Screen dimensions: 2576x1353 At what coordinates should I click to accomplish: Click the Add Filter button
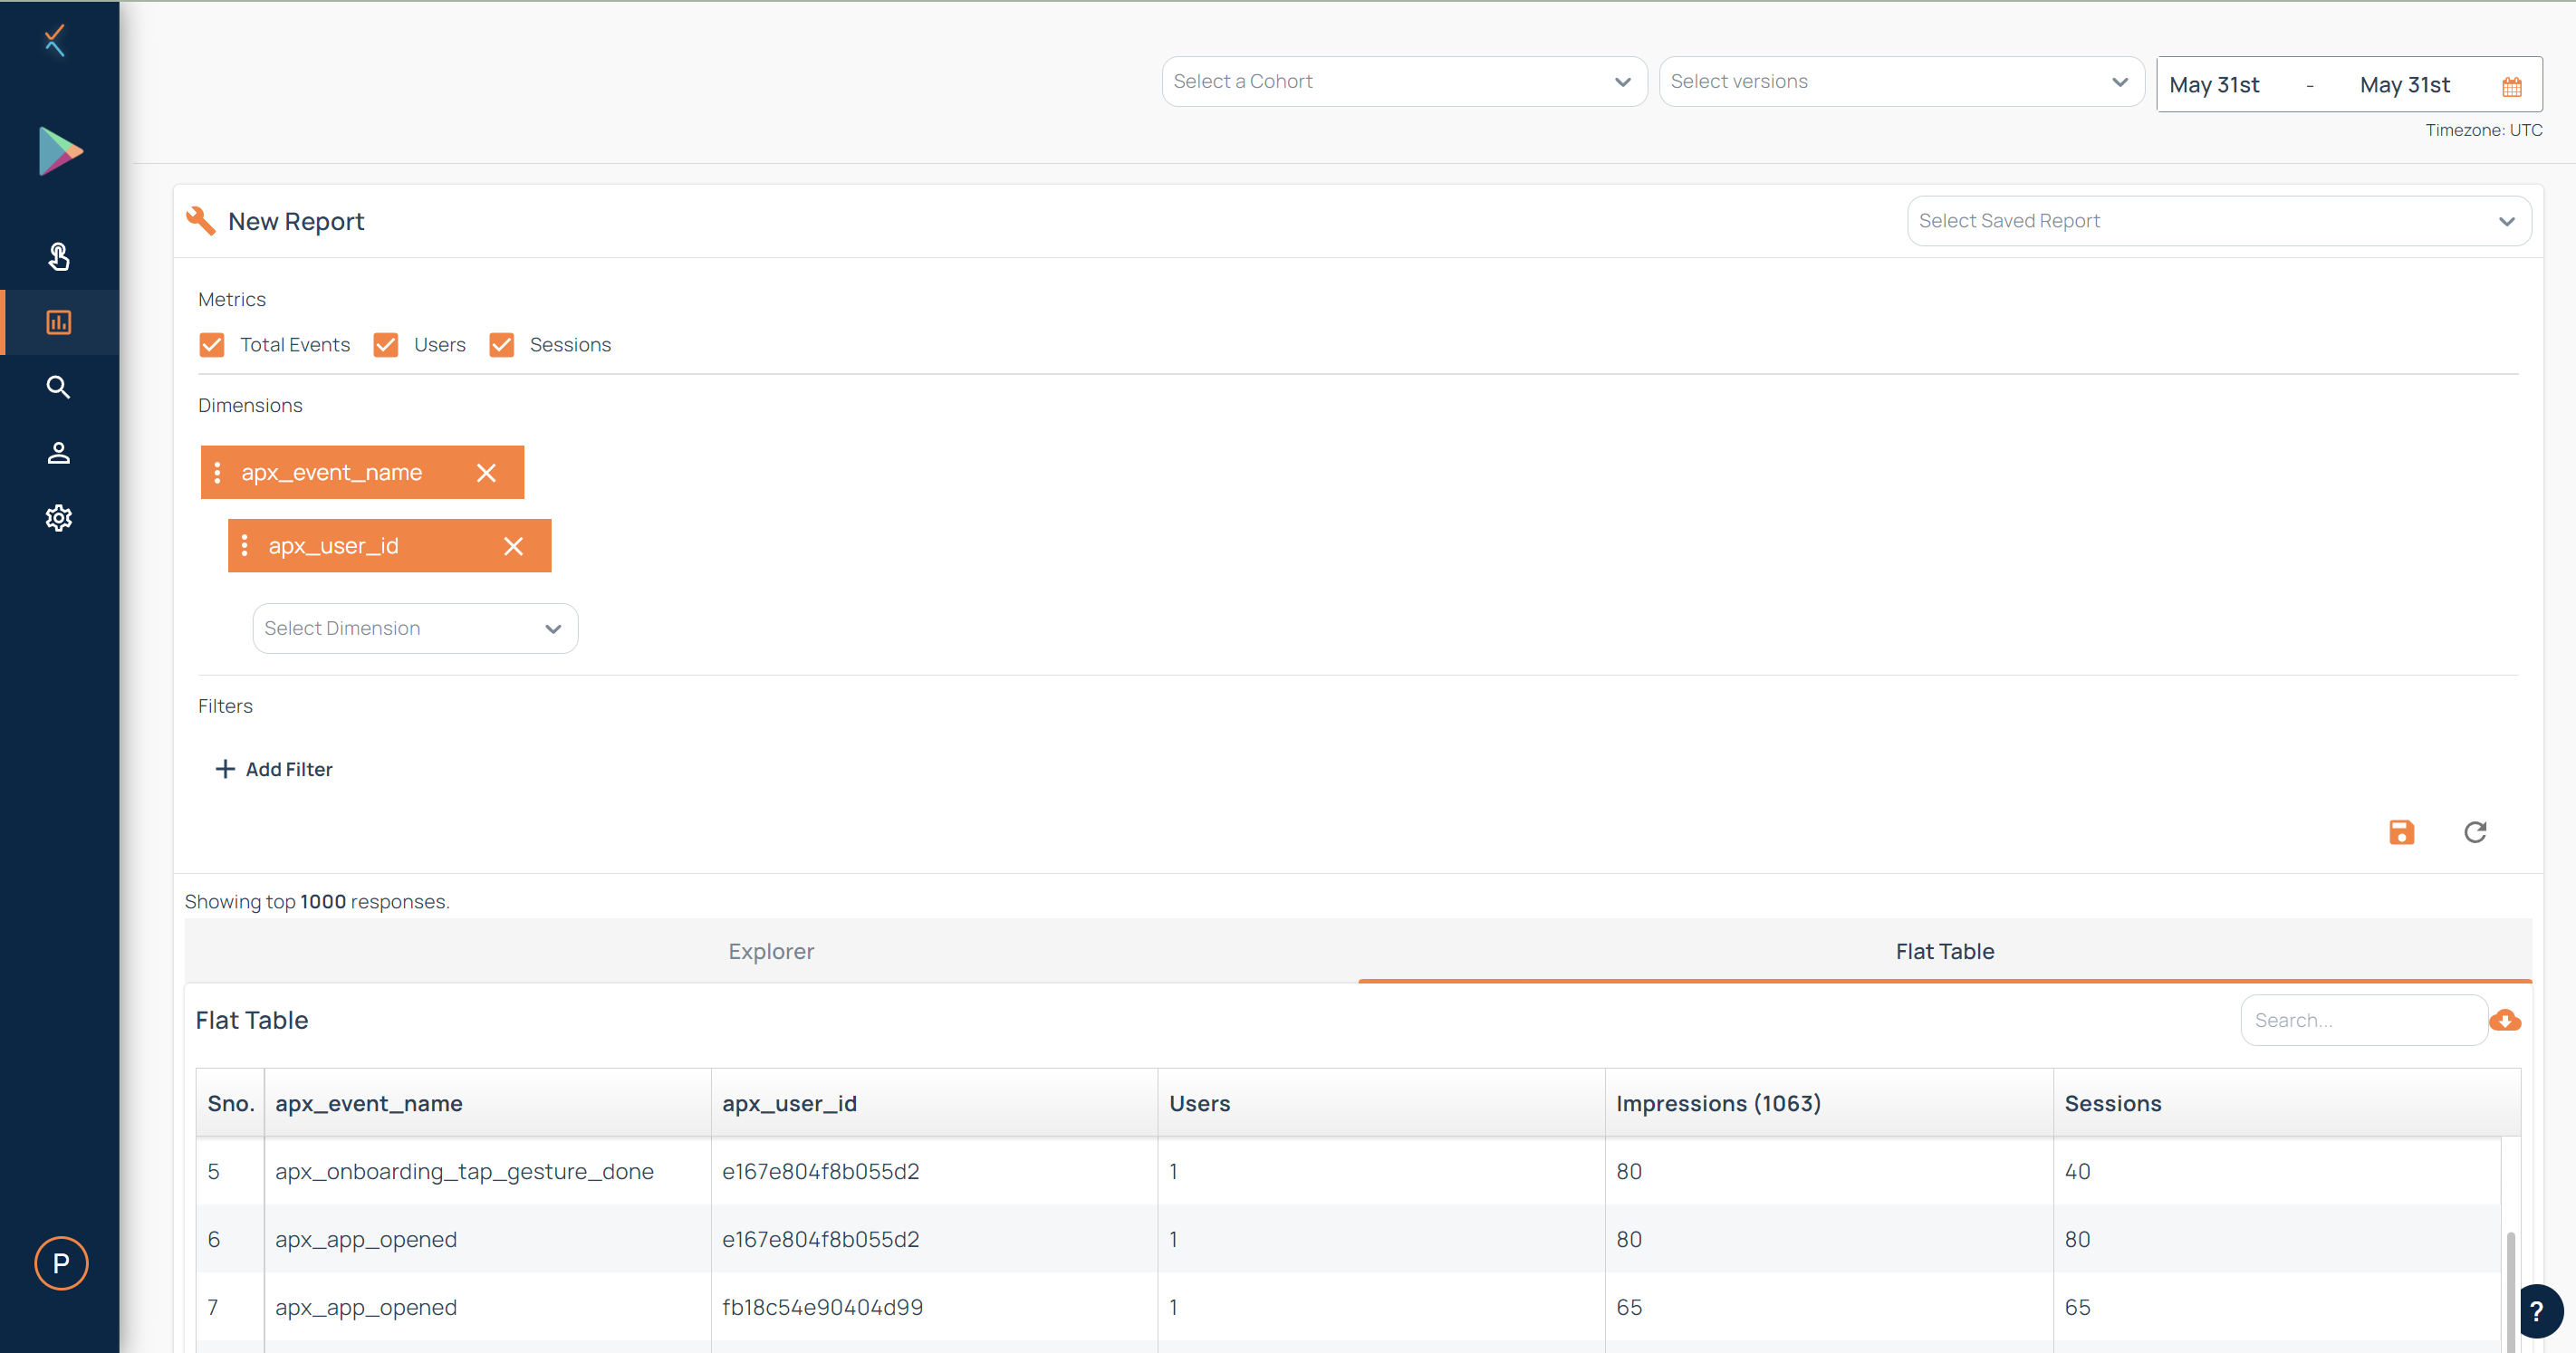point(274,769)
